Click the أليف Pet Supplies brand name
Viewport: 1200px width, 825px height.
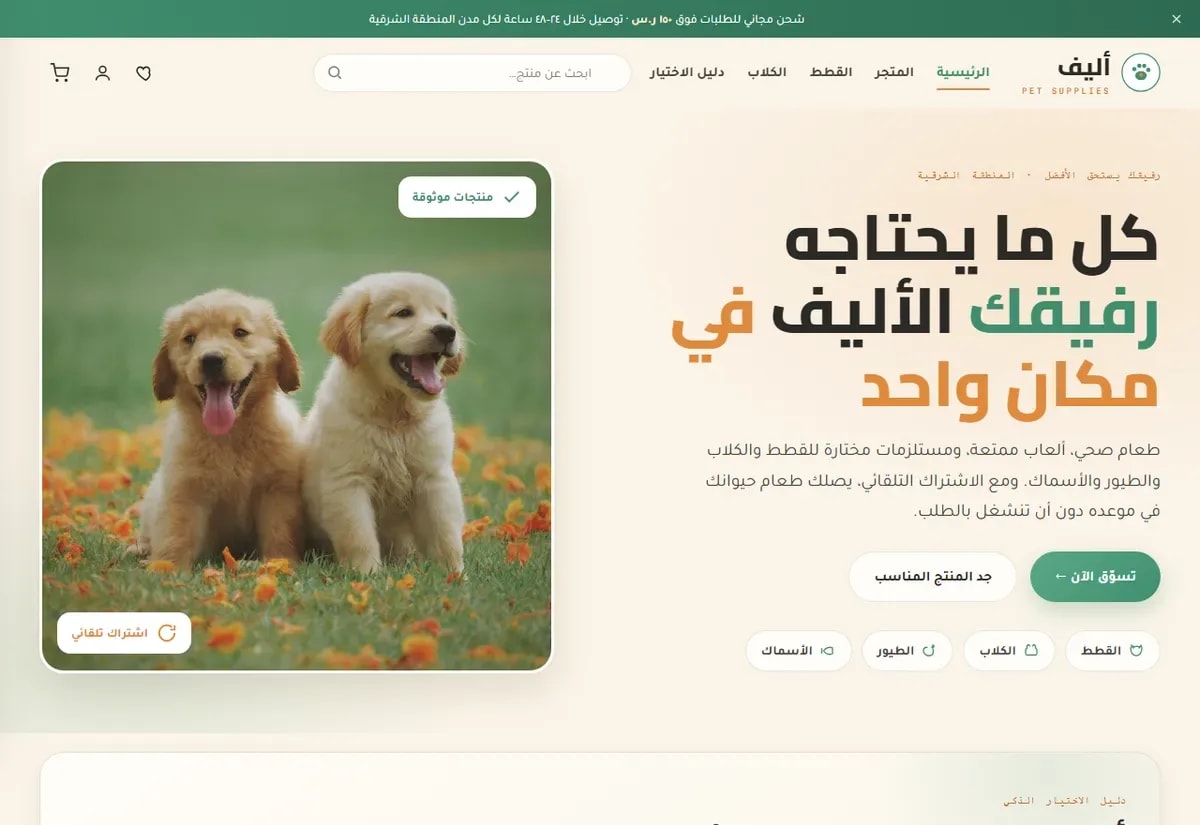tap(1066, 74)
